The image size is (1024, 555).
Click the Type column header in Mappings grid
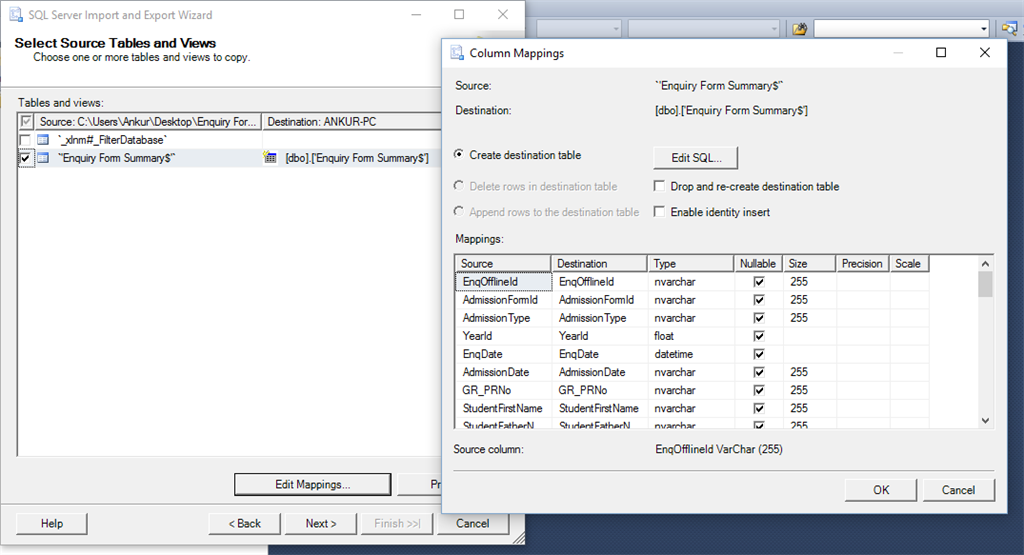[x=690, y=263]
